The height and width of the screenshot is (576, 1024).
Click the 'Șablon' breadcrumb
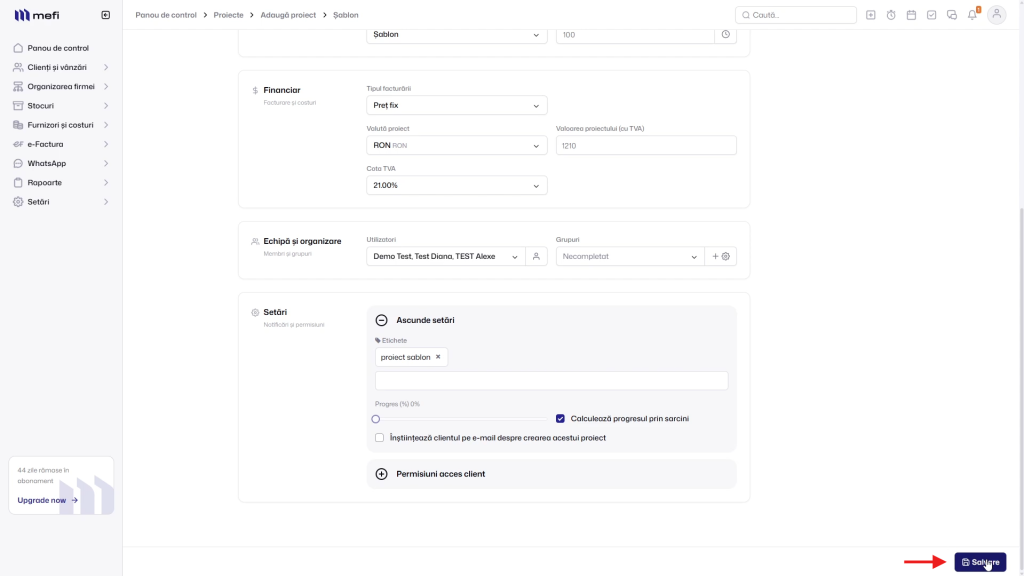[x=345, y=15]
